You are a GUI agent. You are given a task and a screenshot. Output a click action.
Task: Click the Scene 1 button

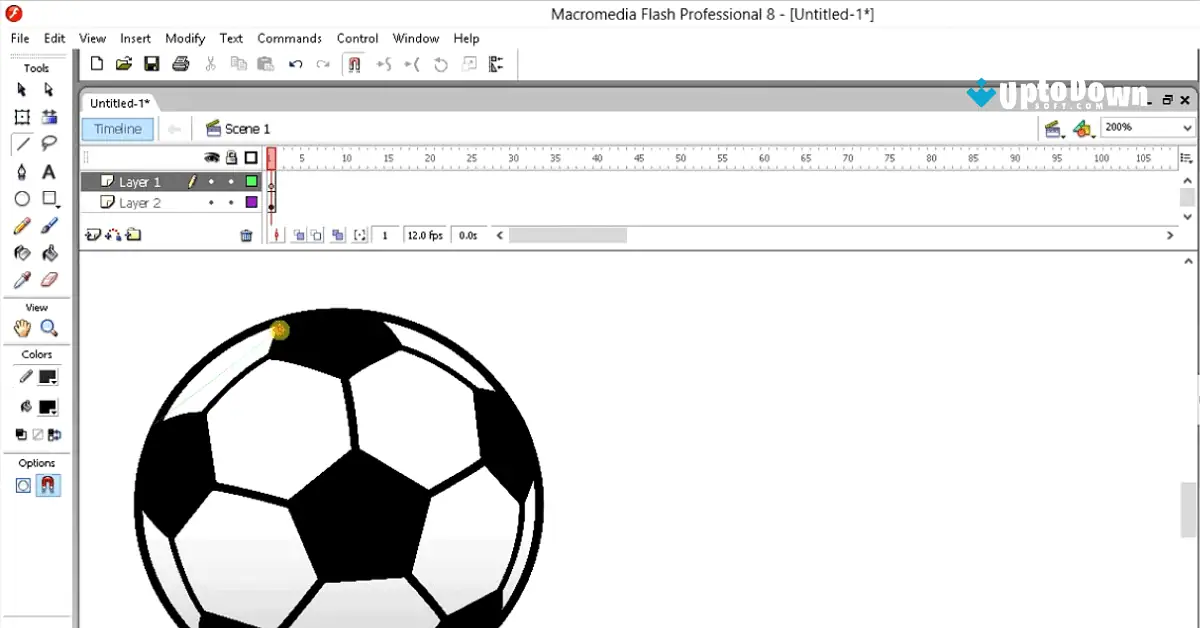[238, 128]
